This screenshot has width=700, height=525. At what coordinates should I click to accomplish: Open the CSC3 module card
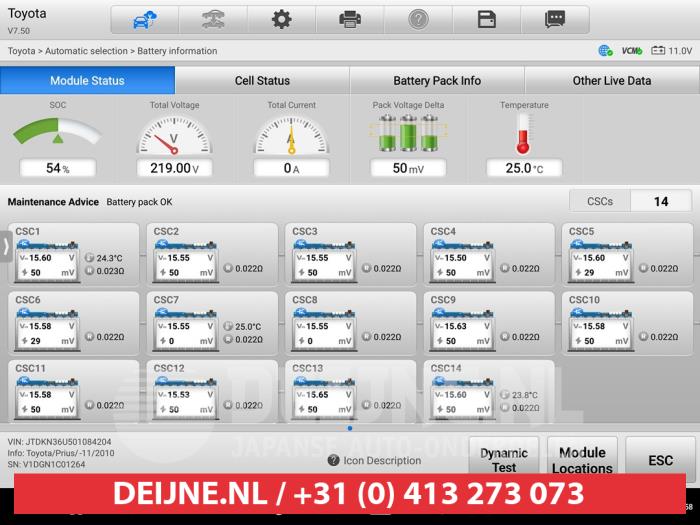(350, 254)
